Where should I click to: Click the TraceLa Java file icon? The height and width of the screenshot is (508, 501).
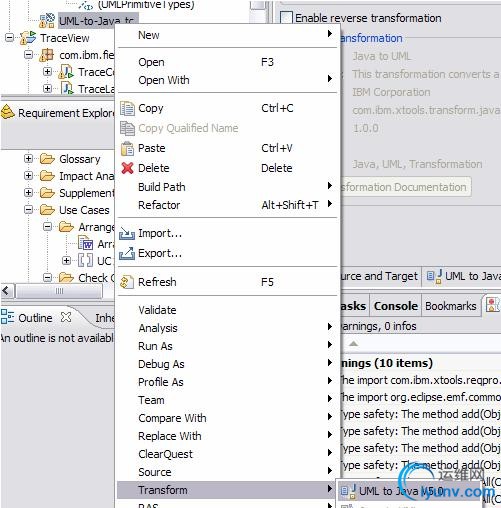[67, 89]
